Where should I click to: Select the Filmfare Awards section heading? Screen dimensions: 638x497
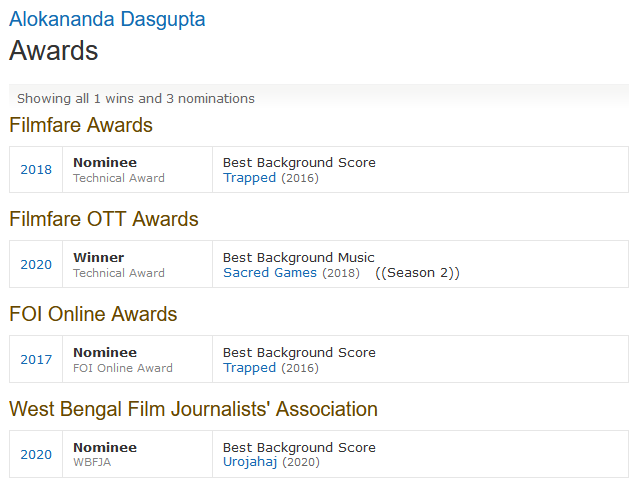coord(81,125)
